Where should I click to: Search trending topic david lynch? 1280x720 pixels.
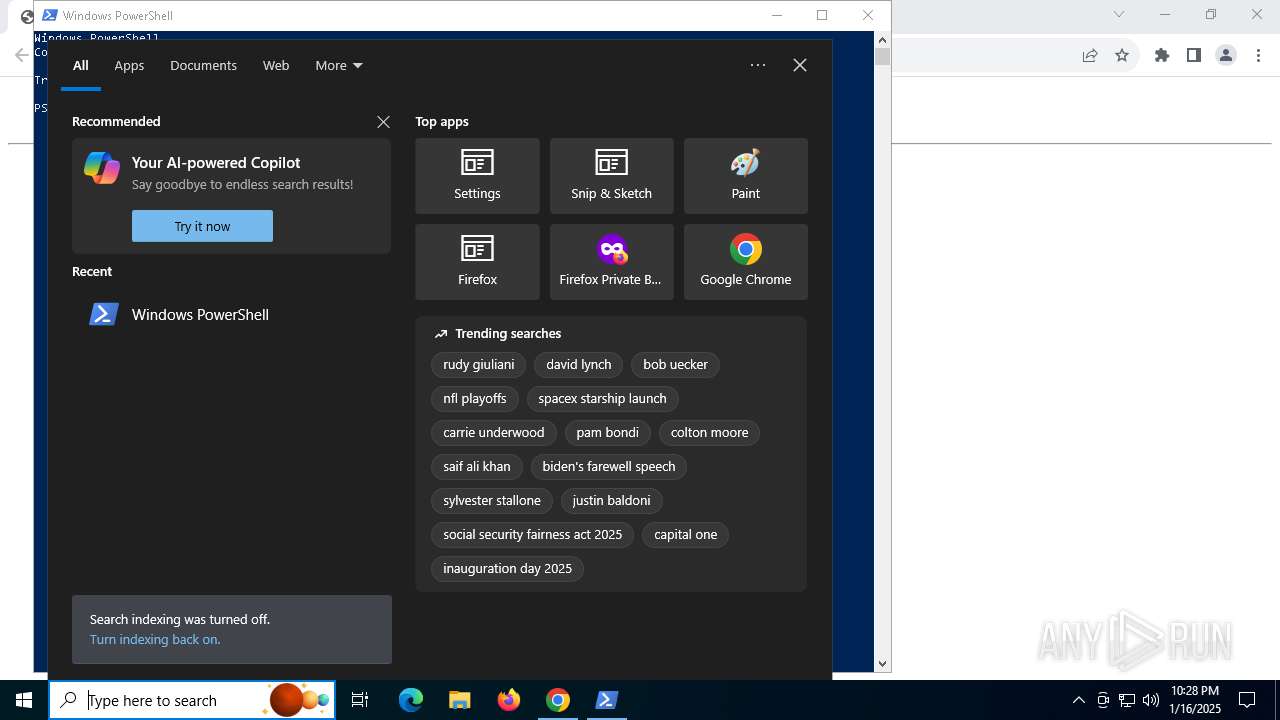coord(579,365)
